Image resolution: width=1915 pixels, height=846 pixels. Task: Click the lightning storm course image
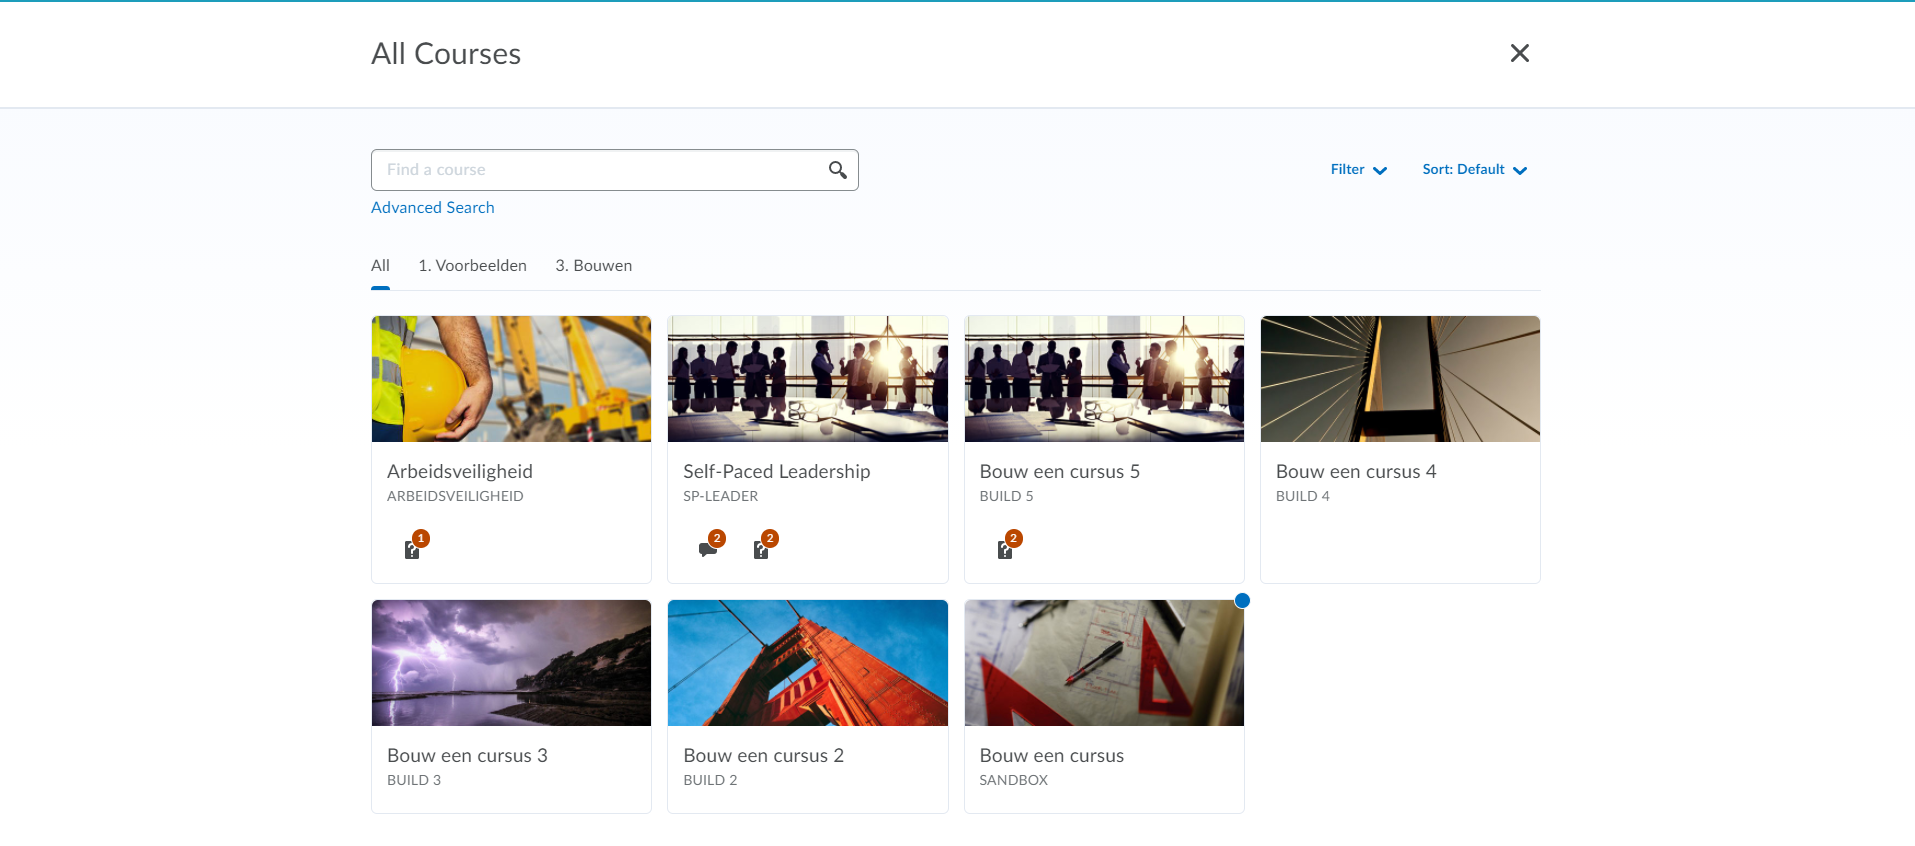tap(511, 663)
